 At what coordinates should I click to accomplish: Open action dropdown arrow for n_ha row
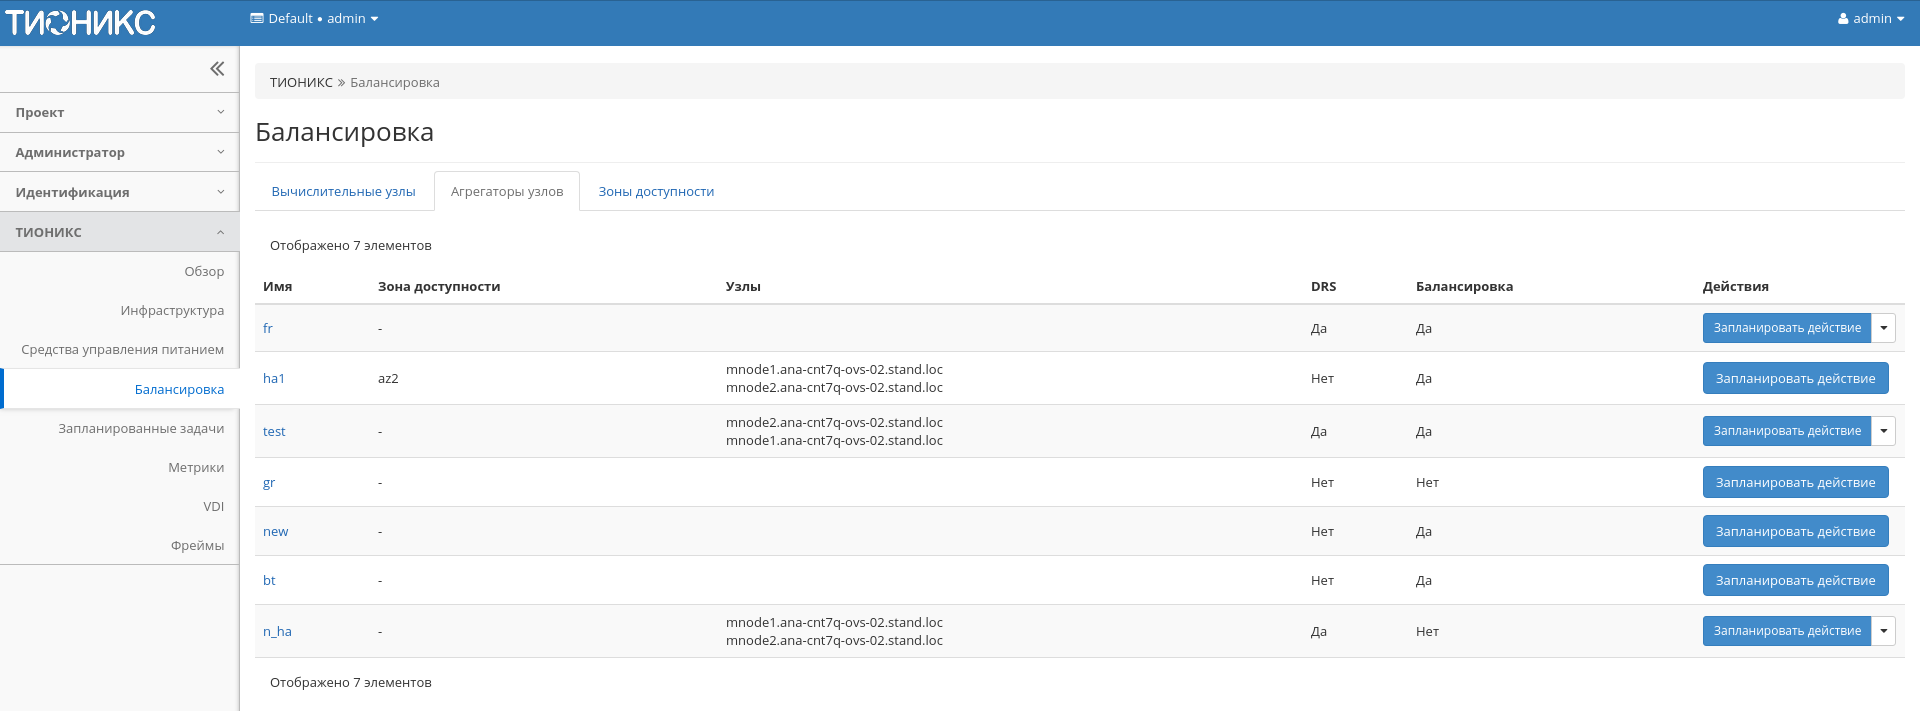click(x=1883, y=631)
